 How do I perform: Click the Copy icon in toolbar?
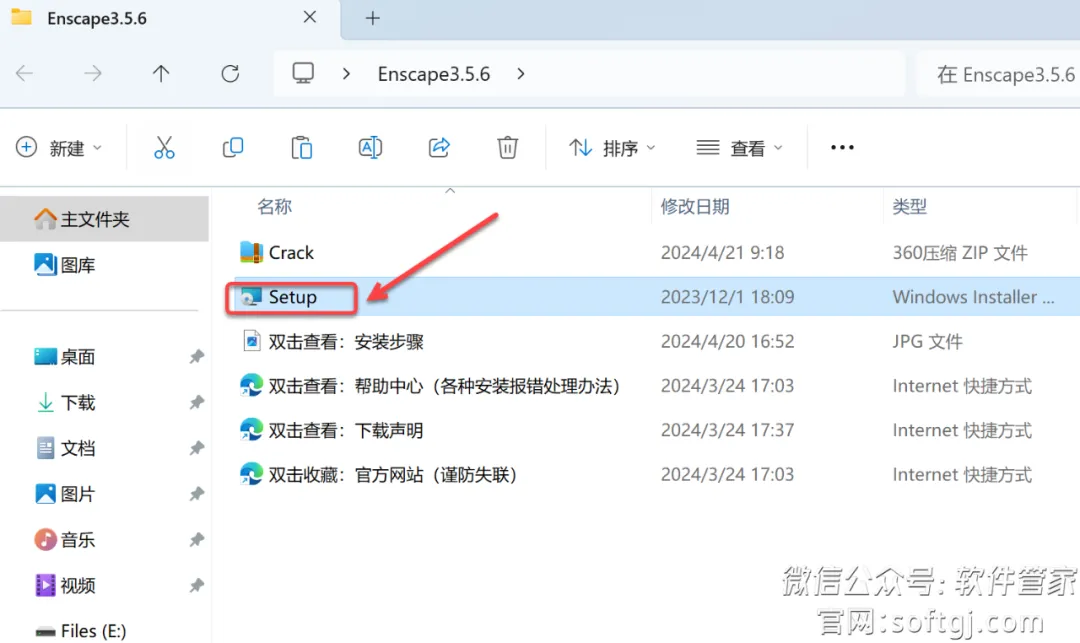pyautogui.click(x=233, y=147)
